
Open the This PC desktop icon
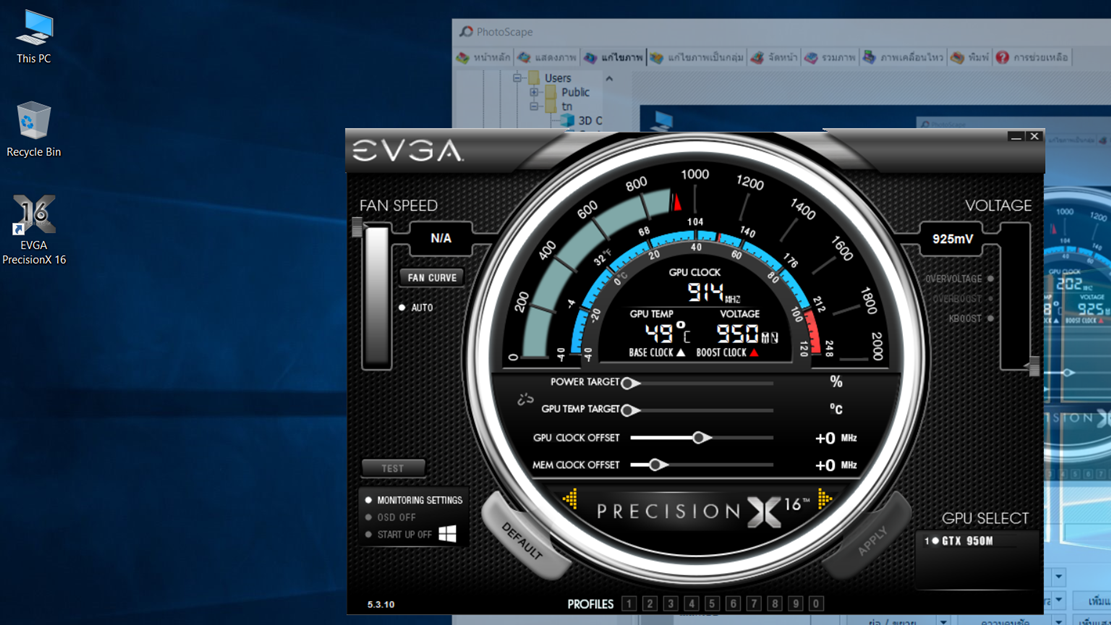[34, 38]
